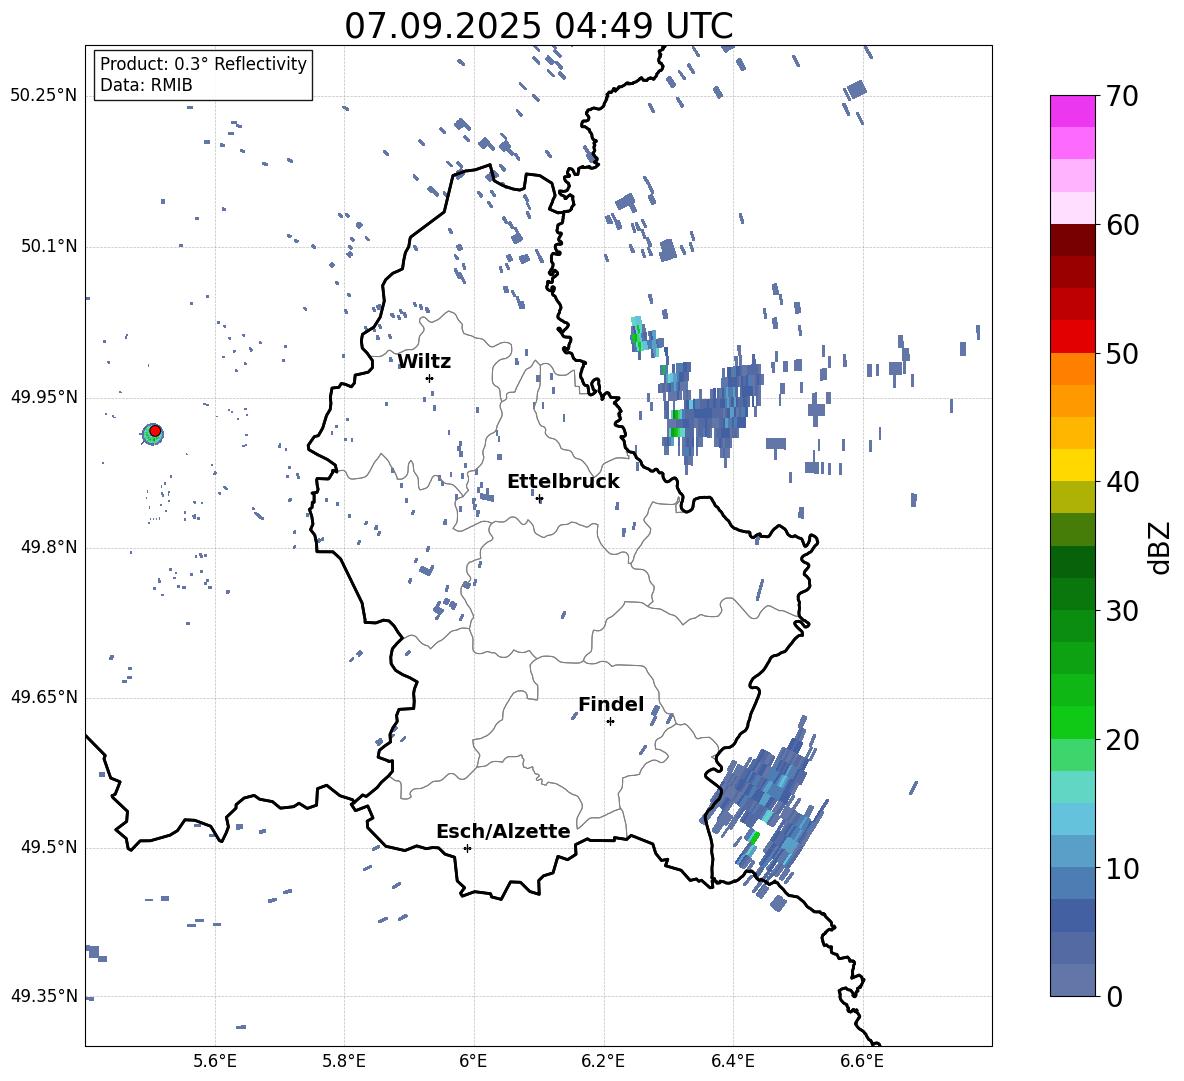Viewport: 1184px width, 1081px height.
Task: Click the 70 value on the colorbar
Action: (x=1122, y=96)
